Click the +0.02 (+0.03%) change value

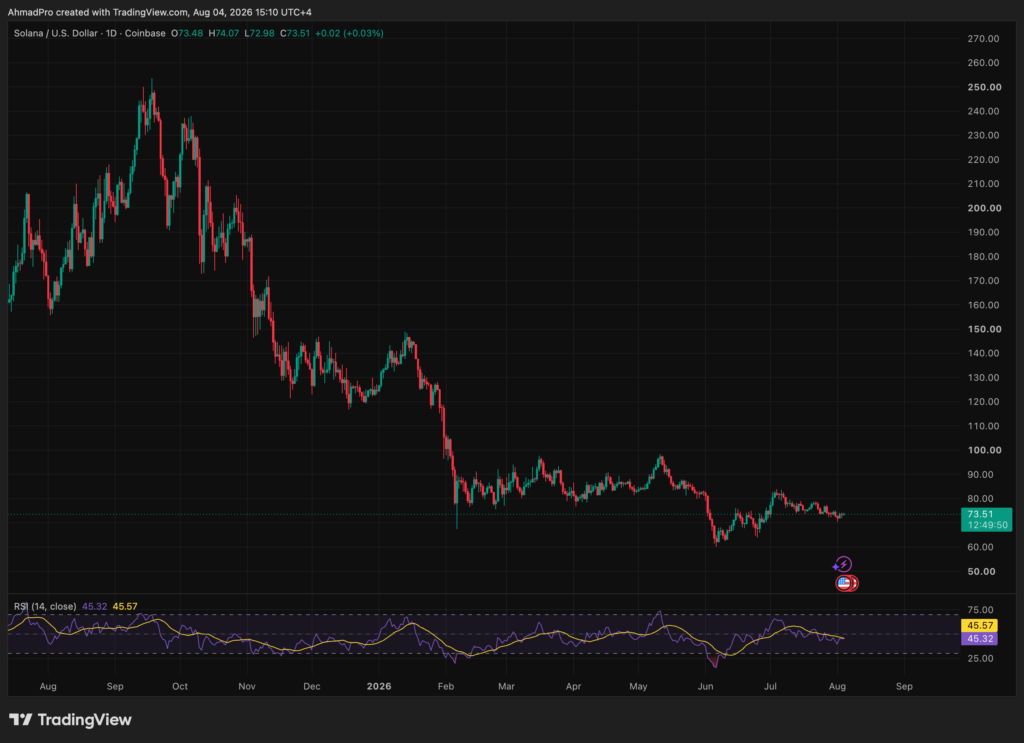[349, 33]
